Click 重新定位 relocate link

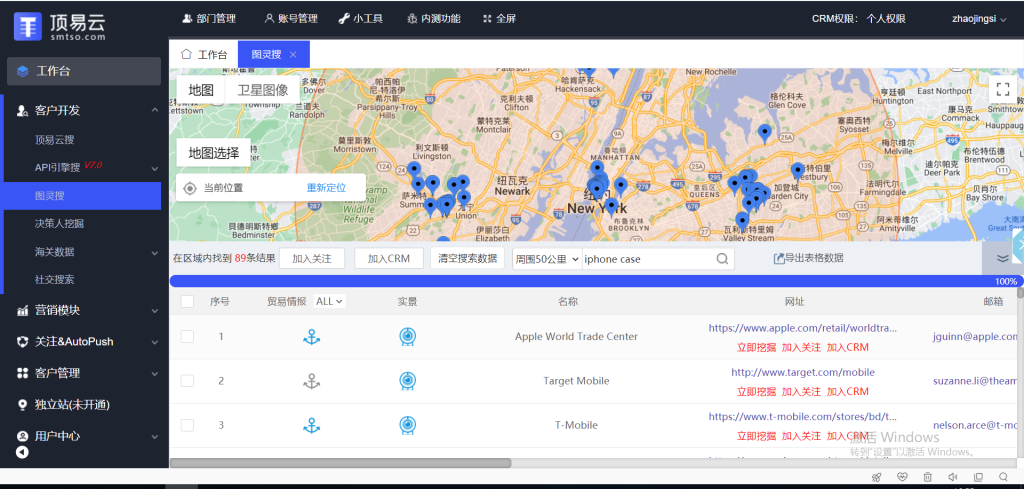click(x=326, y=188)
